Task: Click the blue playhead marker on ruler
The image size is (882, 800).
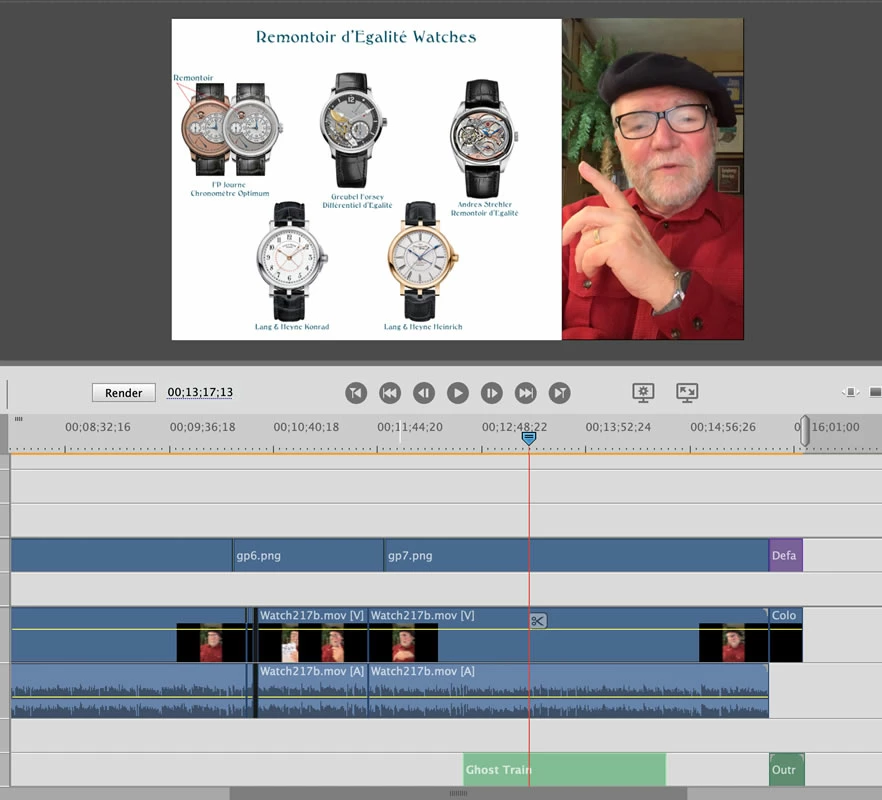Action: click(528, 438)
